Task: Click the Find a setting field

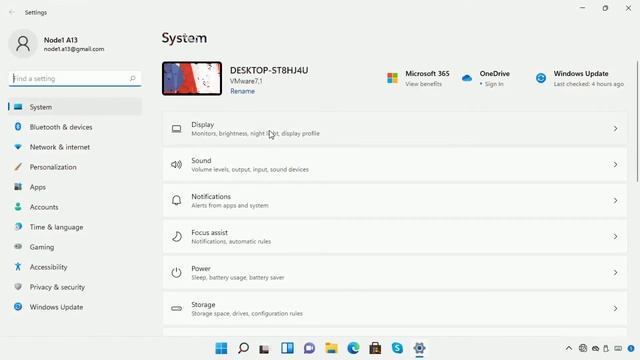Action: (x=75, y=78)
